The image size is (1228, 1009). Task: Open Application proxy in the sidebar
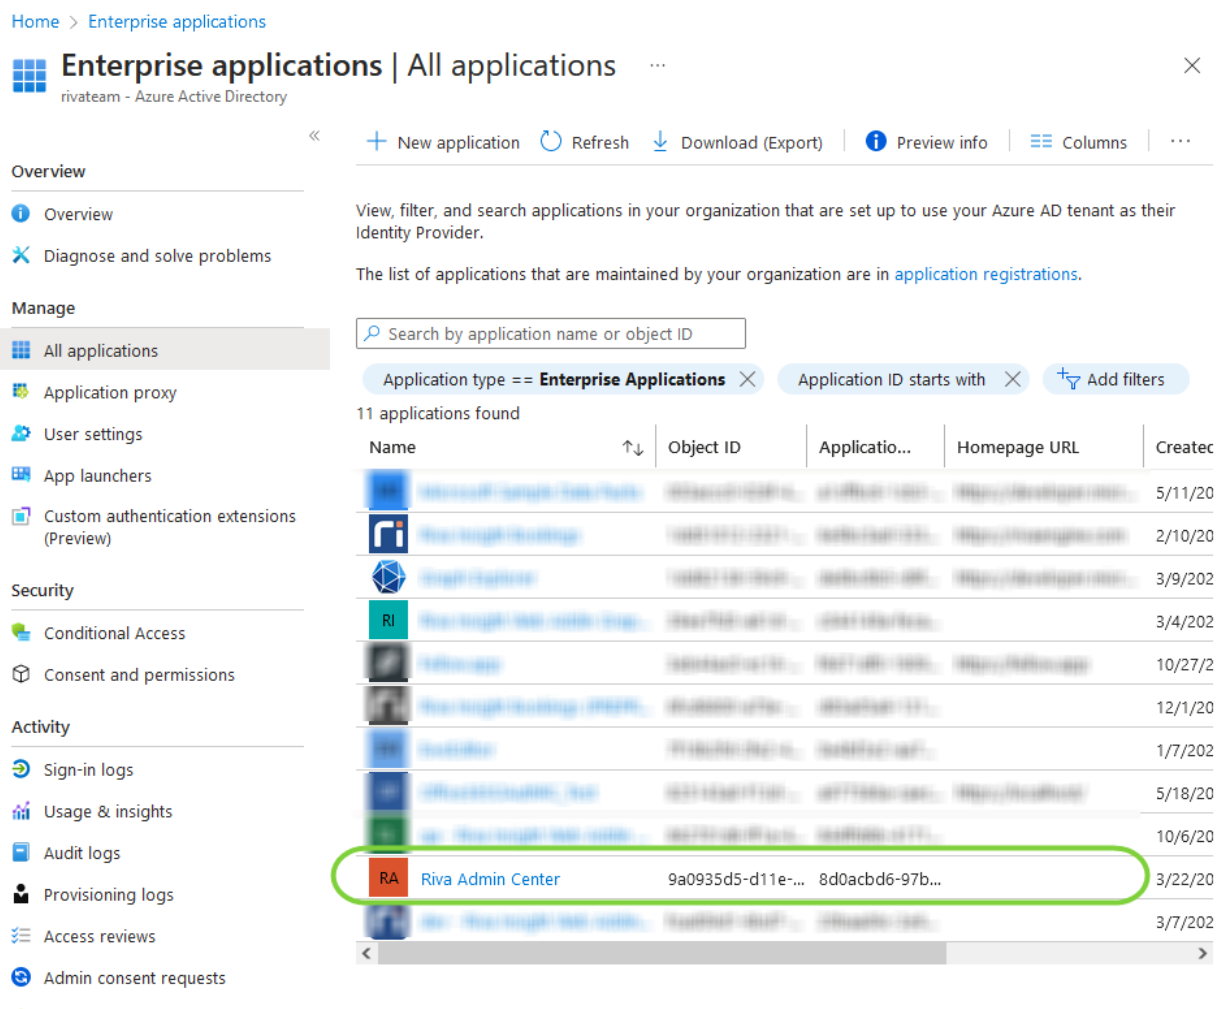110,392
